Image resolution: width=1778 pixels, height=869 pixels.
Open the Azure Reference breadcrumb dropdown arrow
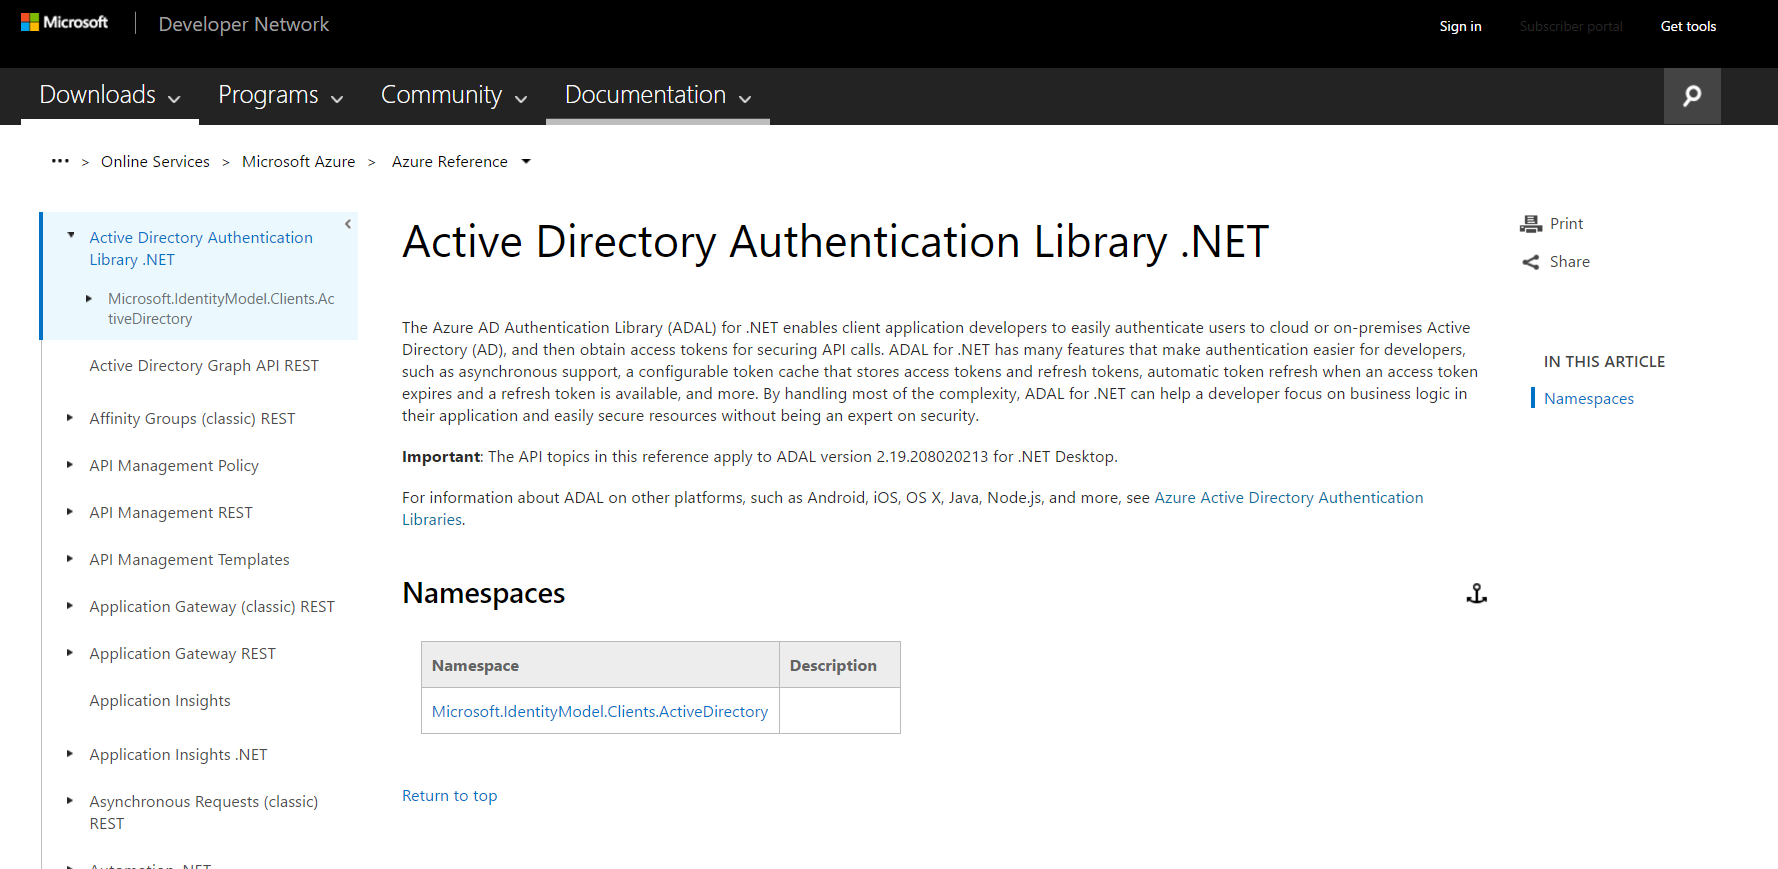526,162
